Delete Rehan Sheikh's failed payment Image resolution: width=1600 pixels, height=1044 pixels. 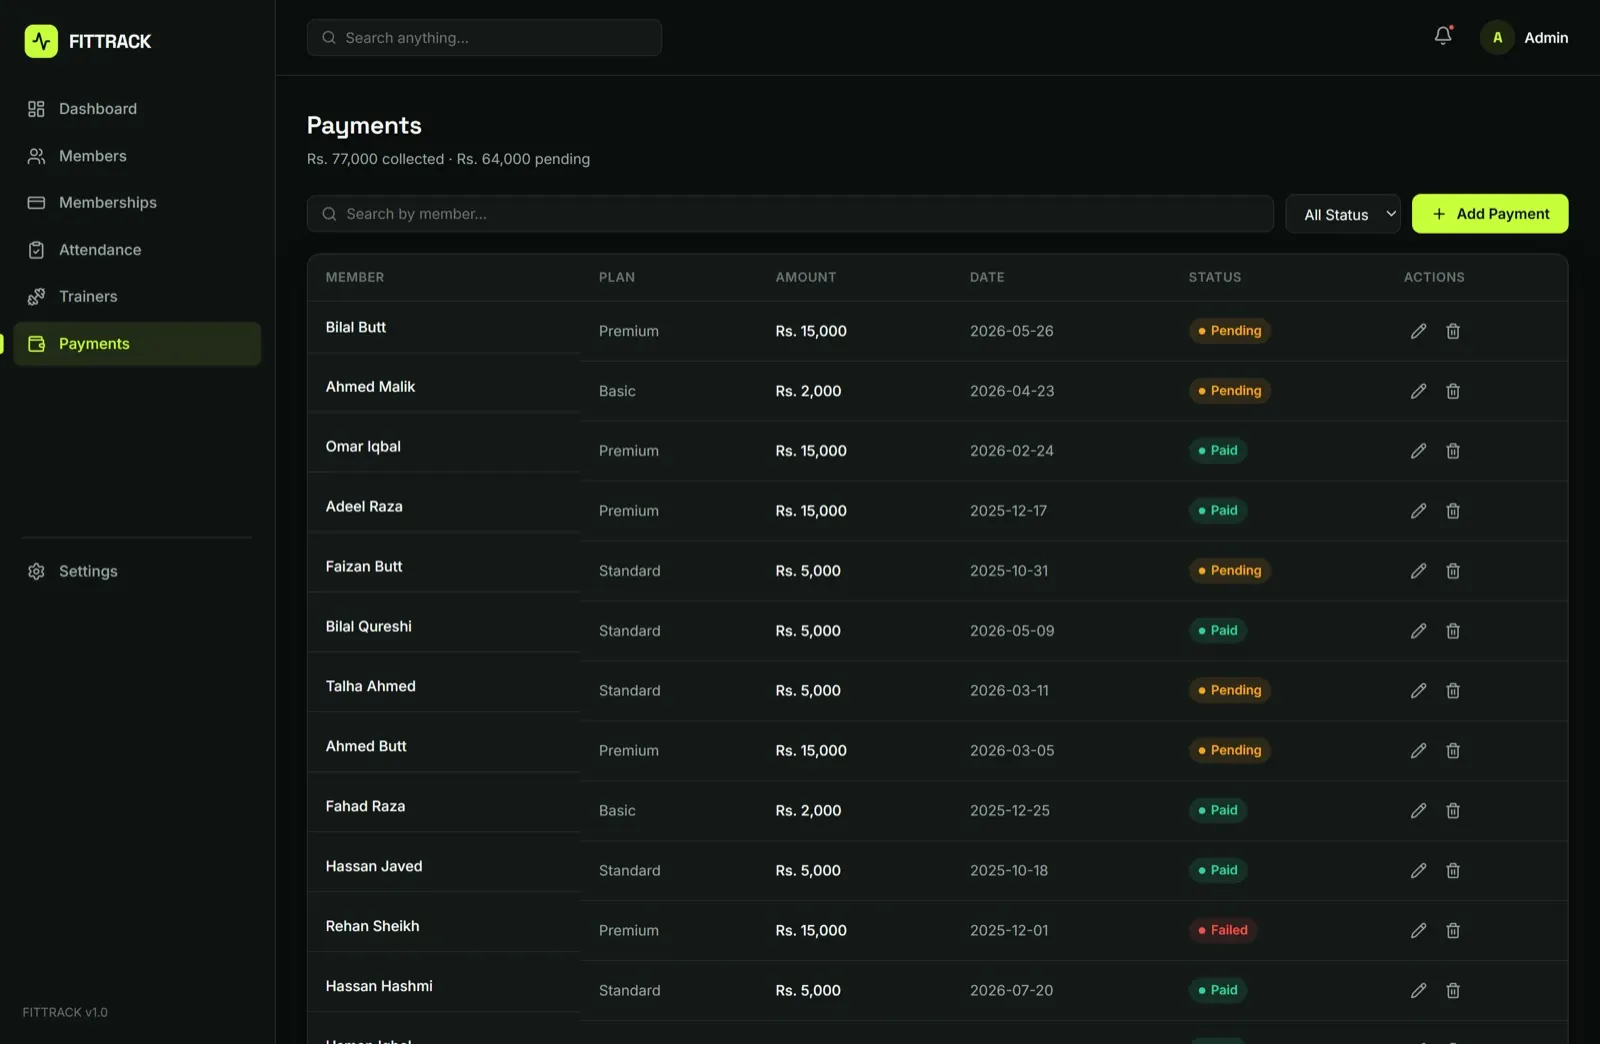pyautogui.click(x=1453, y=931)
